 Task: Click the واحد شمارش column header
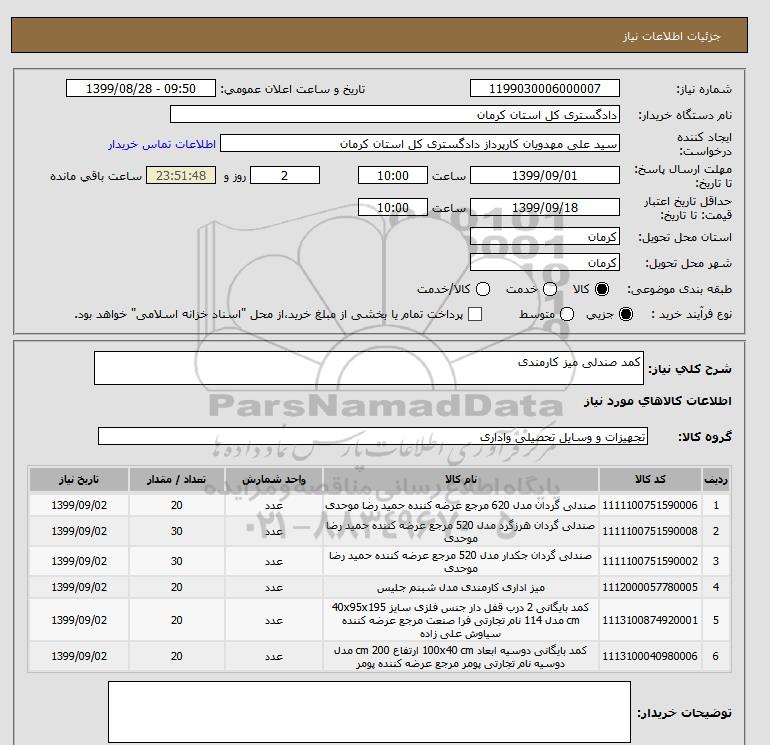[x=274, y=480]
